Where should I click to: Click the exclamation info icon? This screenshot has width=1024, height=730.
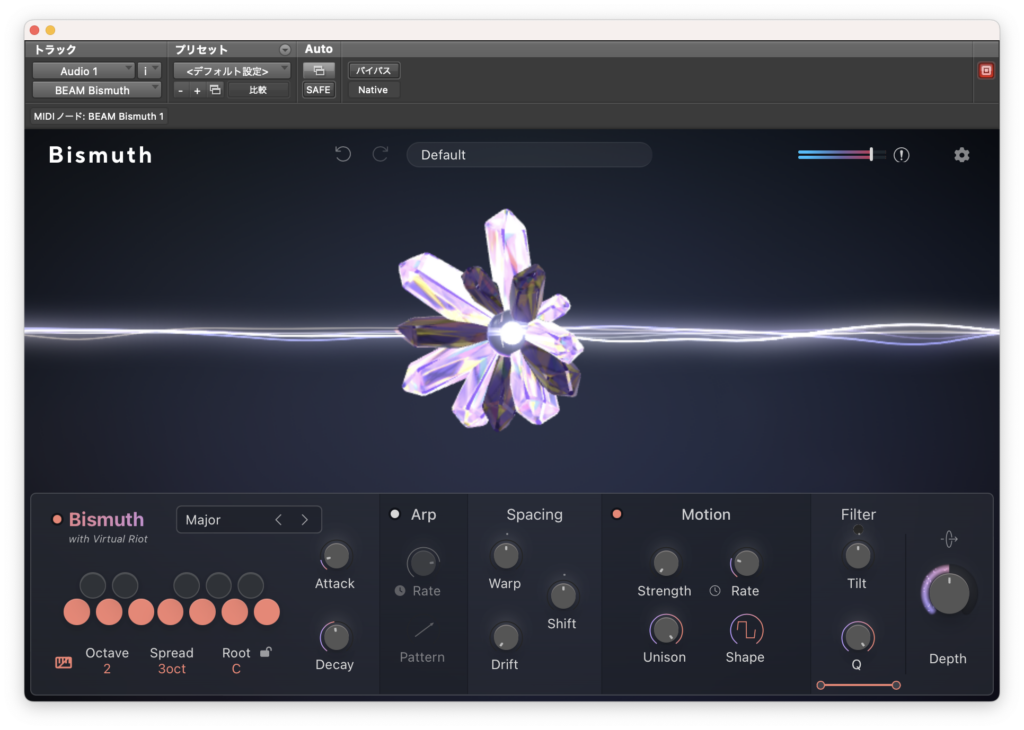(x=901, y=155)
